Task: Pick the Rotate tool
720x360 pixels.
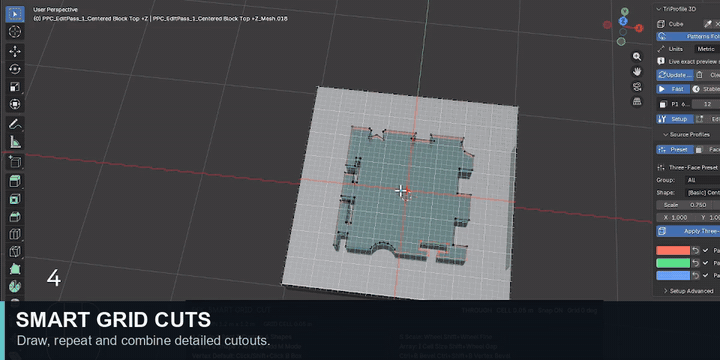Action: pos(15,69)
